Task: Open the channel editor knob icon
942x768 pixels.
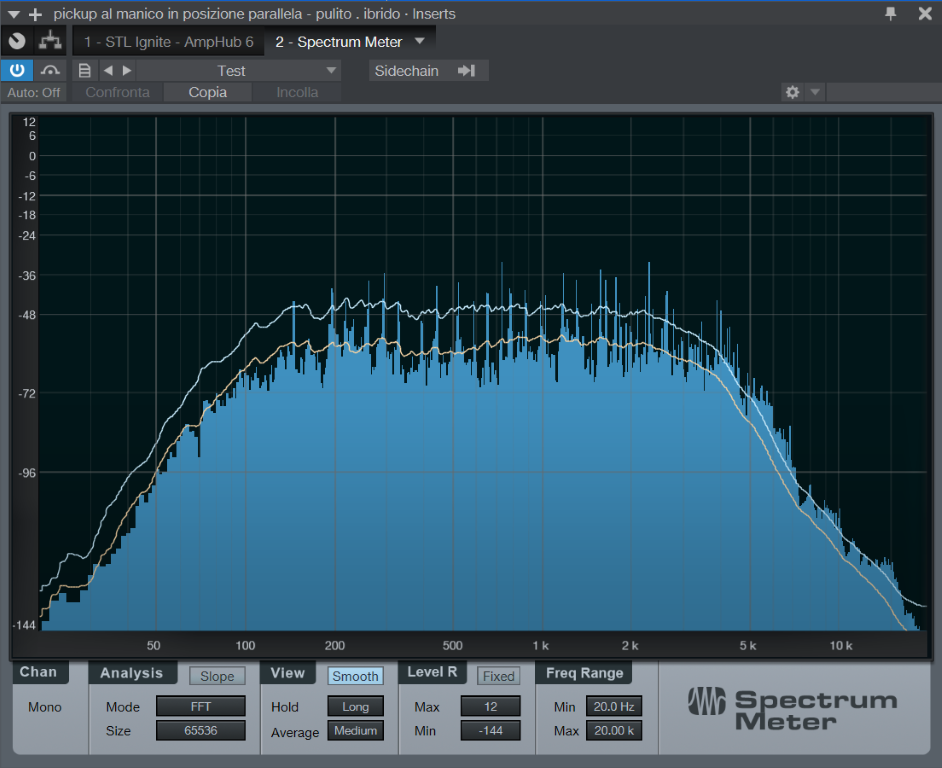Action: point(17,41)
